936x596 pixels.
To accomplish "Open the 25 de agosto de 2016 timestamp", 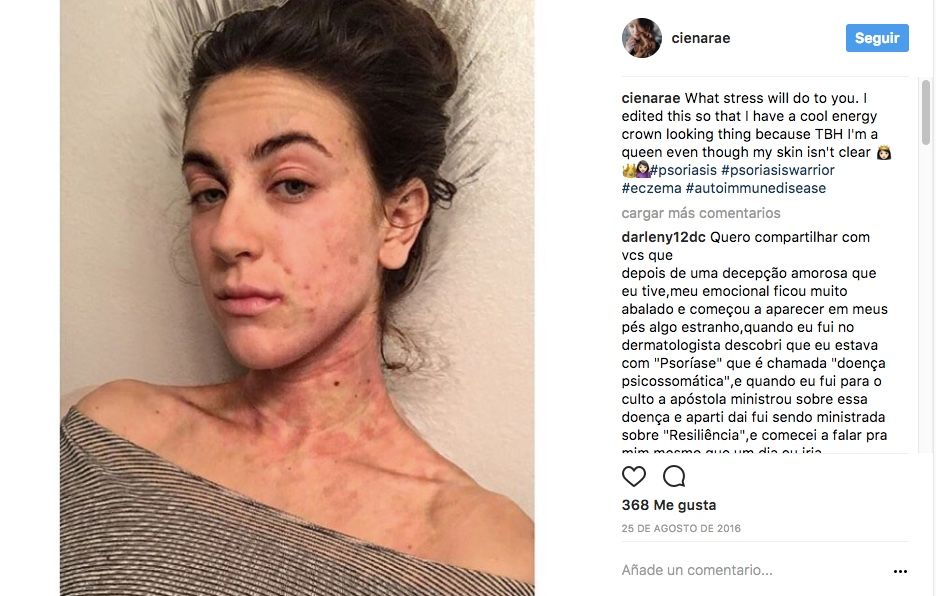I will 681,529.
